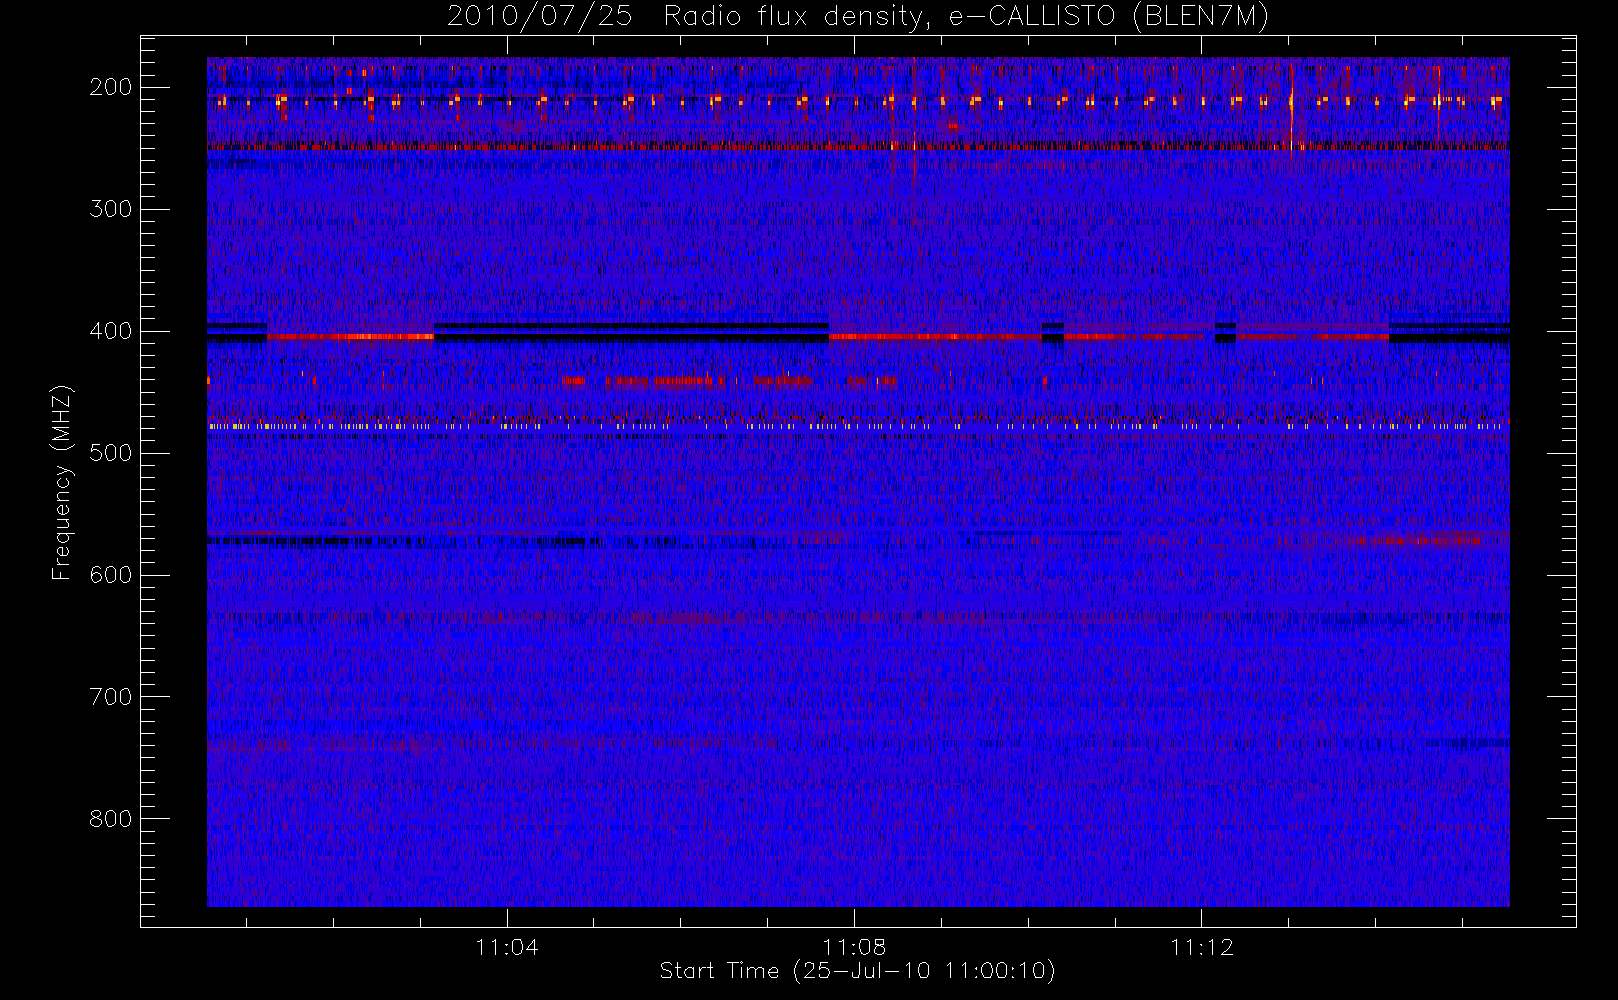The image size is (1618, 1000).
Task: Click the Start Time axis caption
Action: [858, 971]
